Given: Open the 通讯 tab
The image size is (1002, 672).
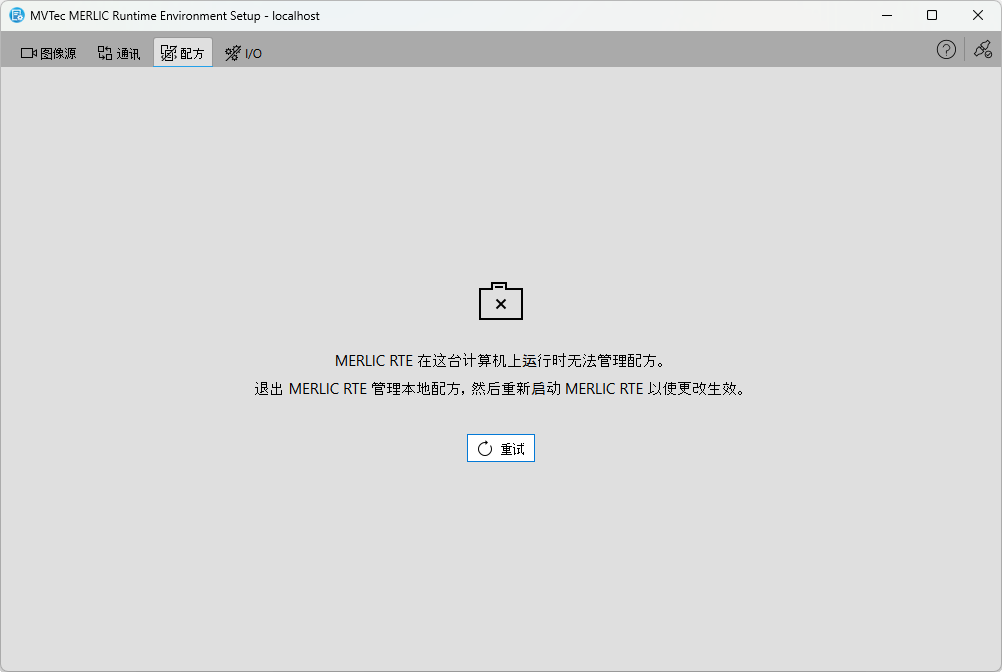Looking at the screenshot, I should pos(119,52).
